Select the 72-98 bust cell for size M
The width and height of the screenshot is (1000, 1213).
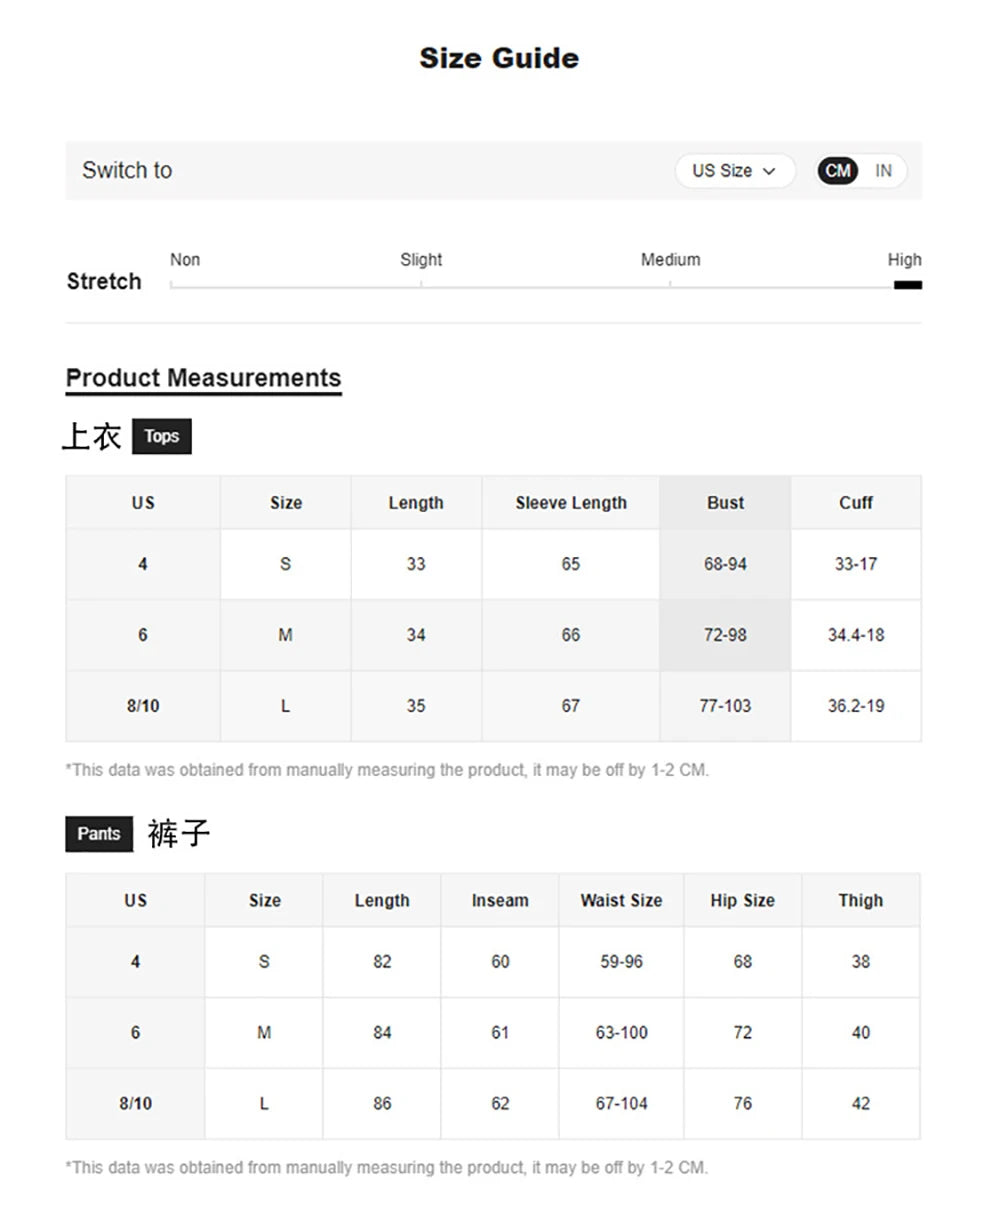[725, 635]
